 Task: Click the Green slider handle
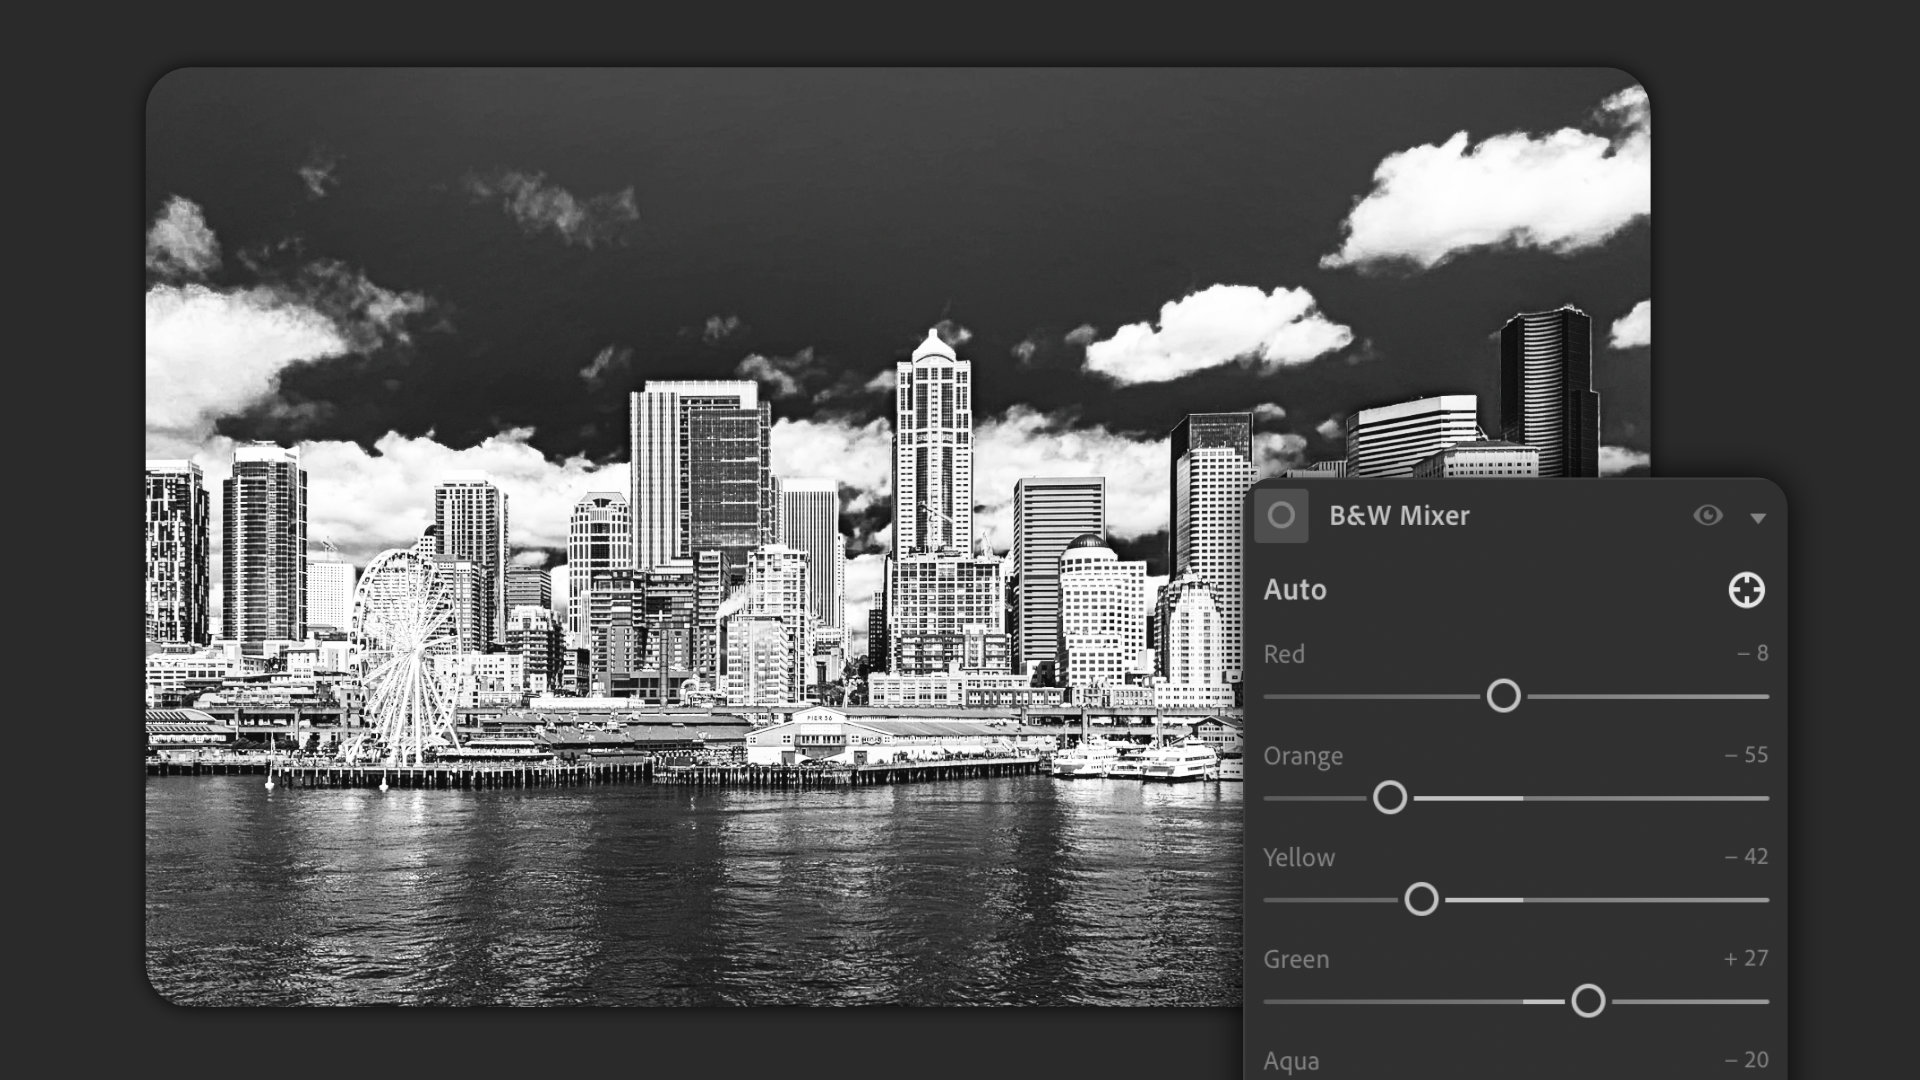coord(1588,1001)
